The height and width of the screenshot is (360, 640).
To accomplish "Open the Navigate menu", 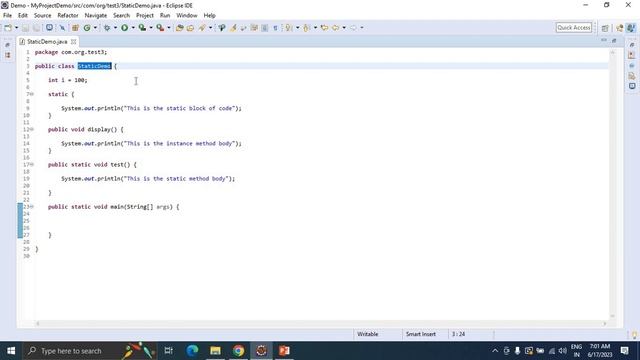I will coord(96,15).
